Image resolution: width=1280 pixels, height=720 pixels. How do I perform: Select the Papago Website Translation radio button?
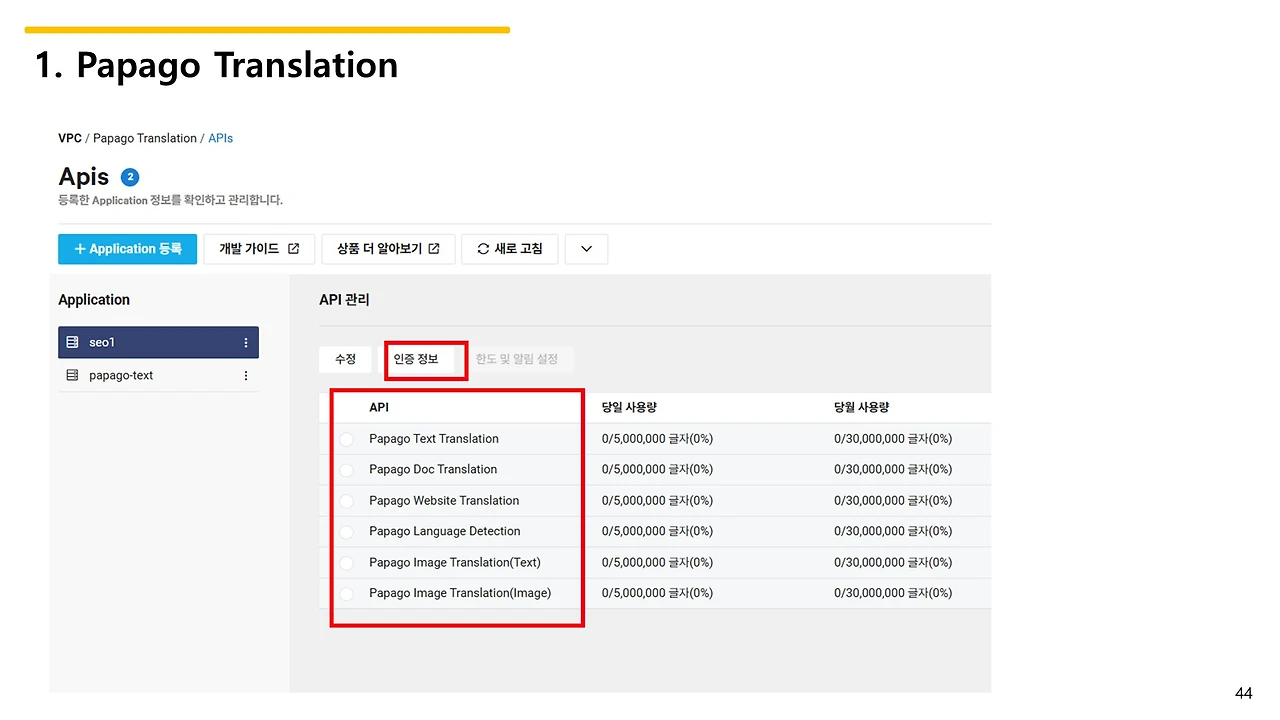tap(346, 501)
